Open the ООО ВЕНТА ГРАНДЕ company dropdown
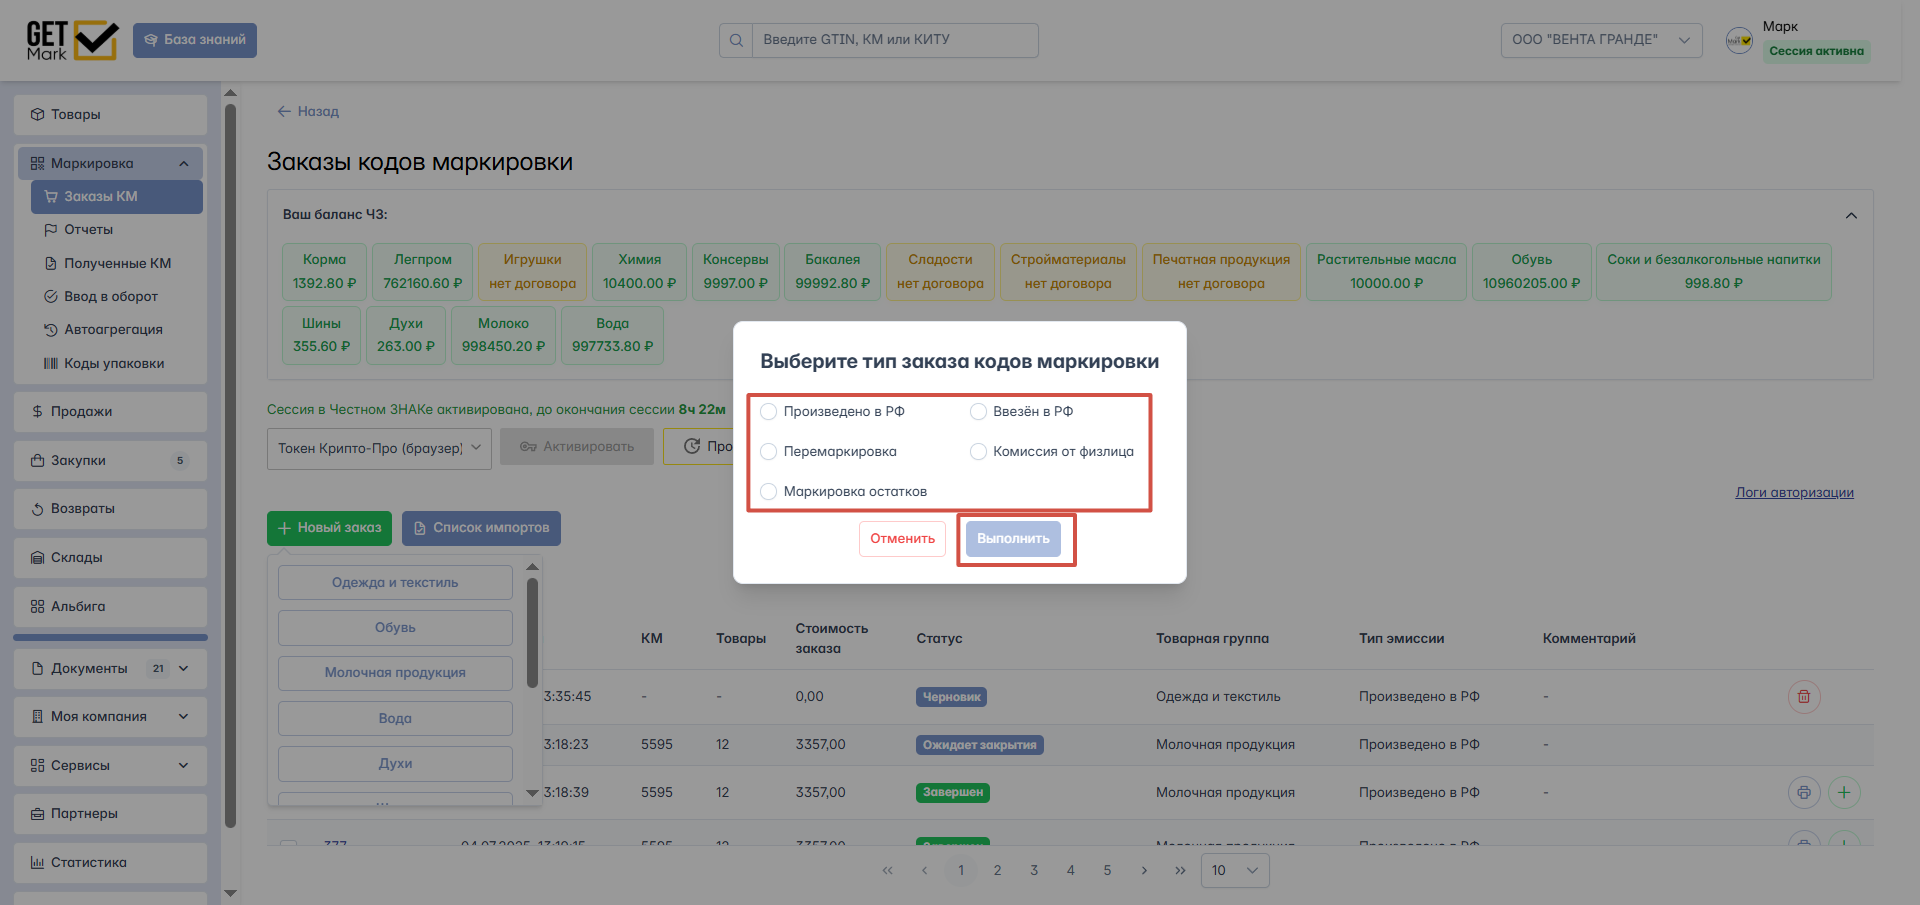The image size is (1920, 905). [x=1600, y=41]
